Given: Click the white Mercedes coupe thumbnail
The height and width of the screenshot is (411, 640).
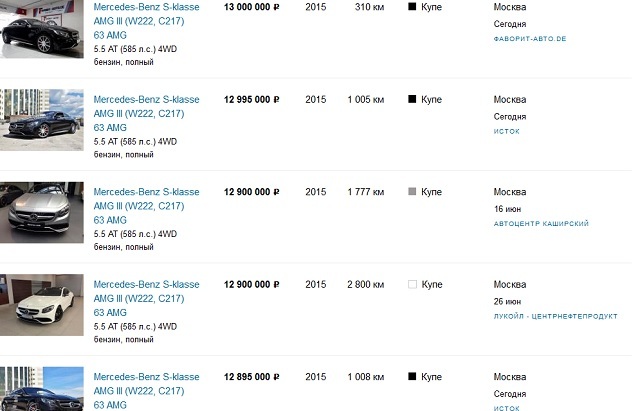Looking at the screenshot, I should (x=42, y=305).
